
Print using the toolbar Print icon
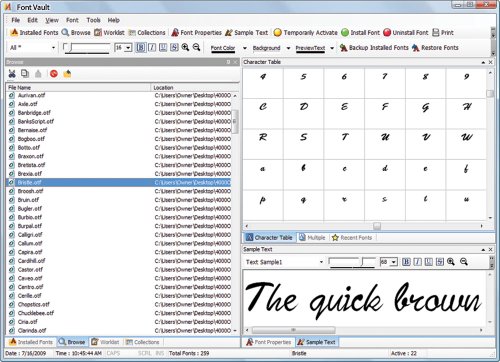pos(443,32)
